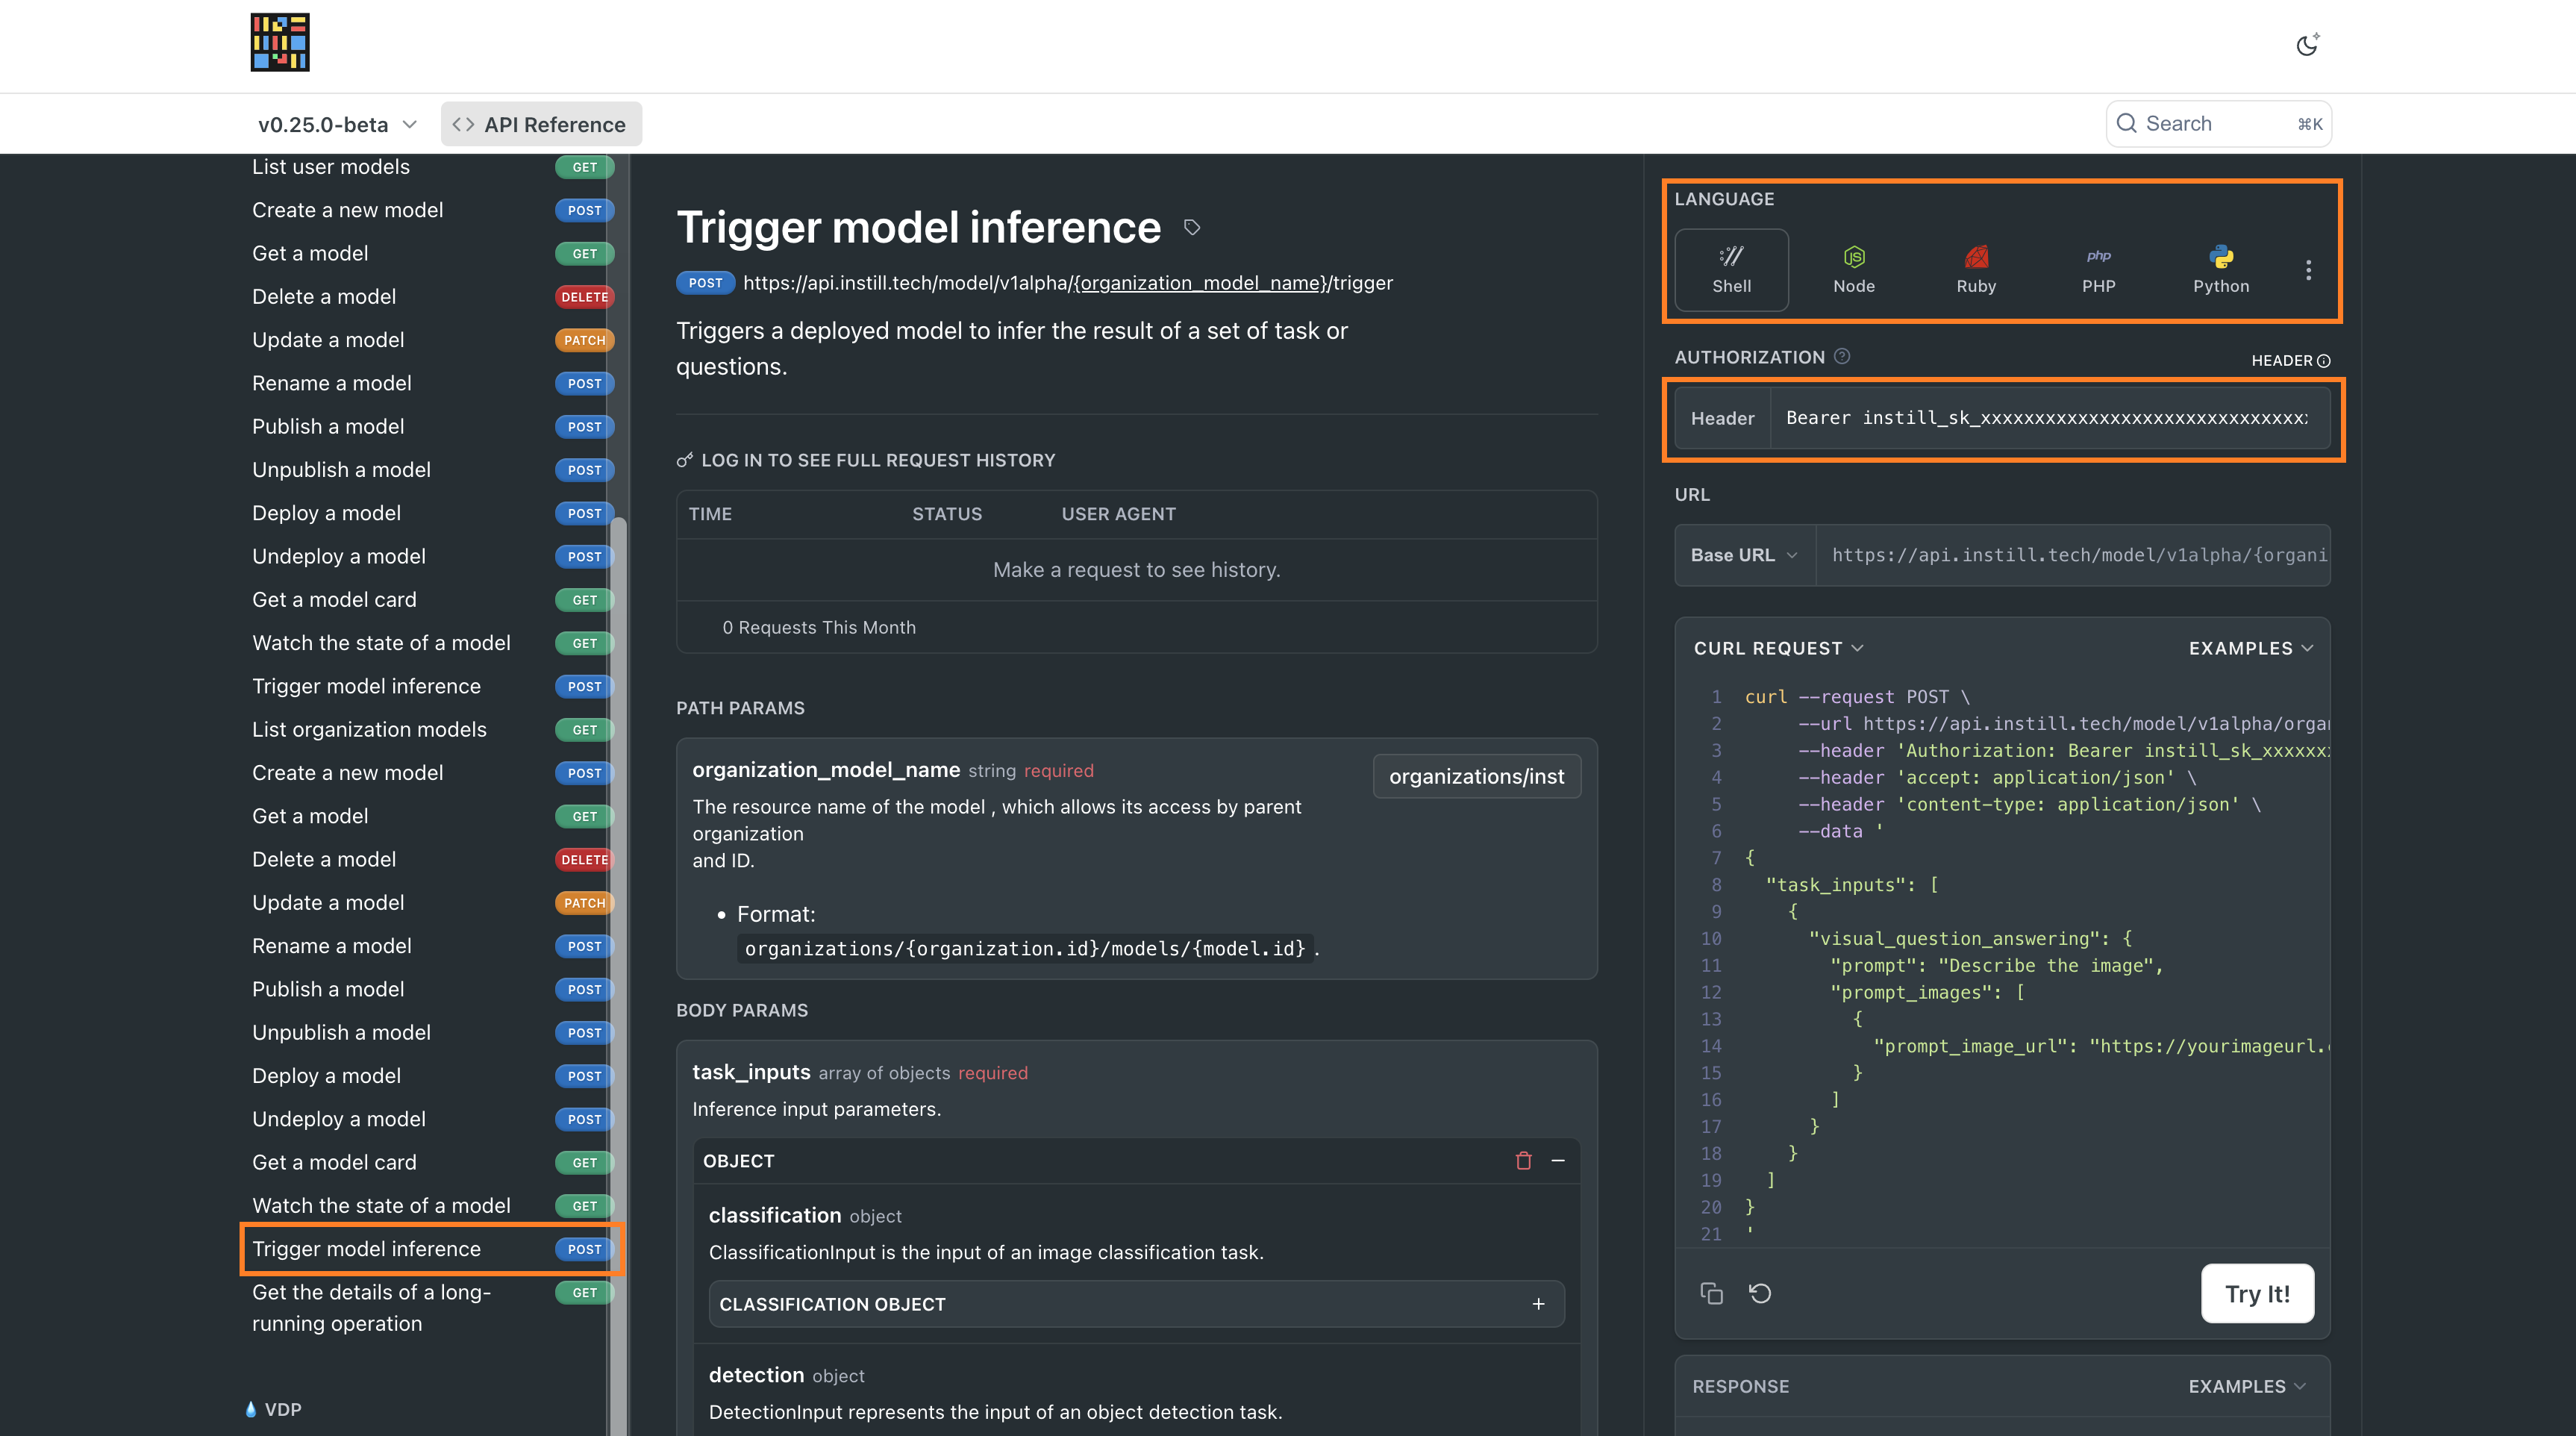The height and width of the screenshot is (1436, 2576).
Task: Open the CURL REQUEST EXAMPLES dropdown
Action: (2250, 648)
